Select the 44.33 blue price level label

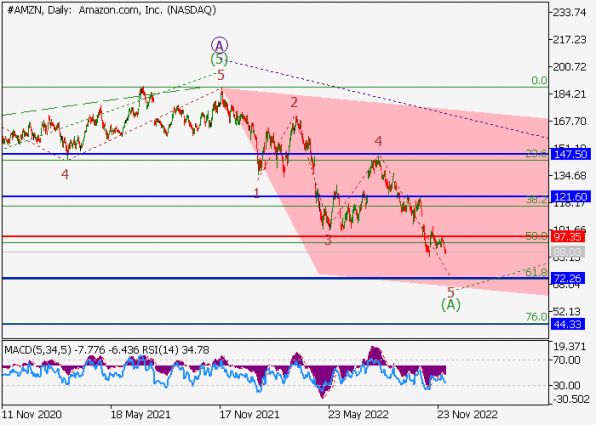567,324
